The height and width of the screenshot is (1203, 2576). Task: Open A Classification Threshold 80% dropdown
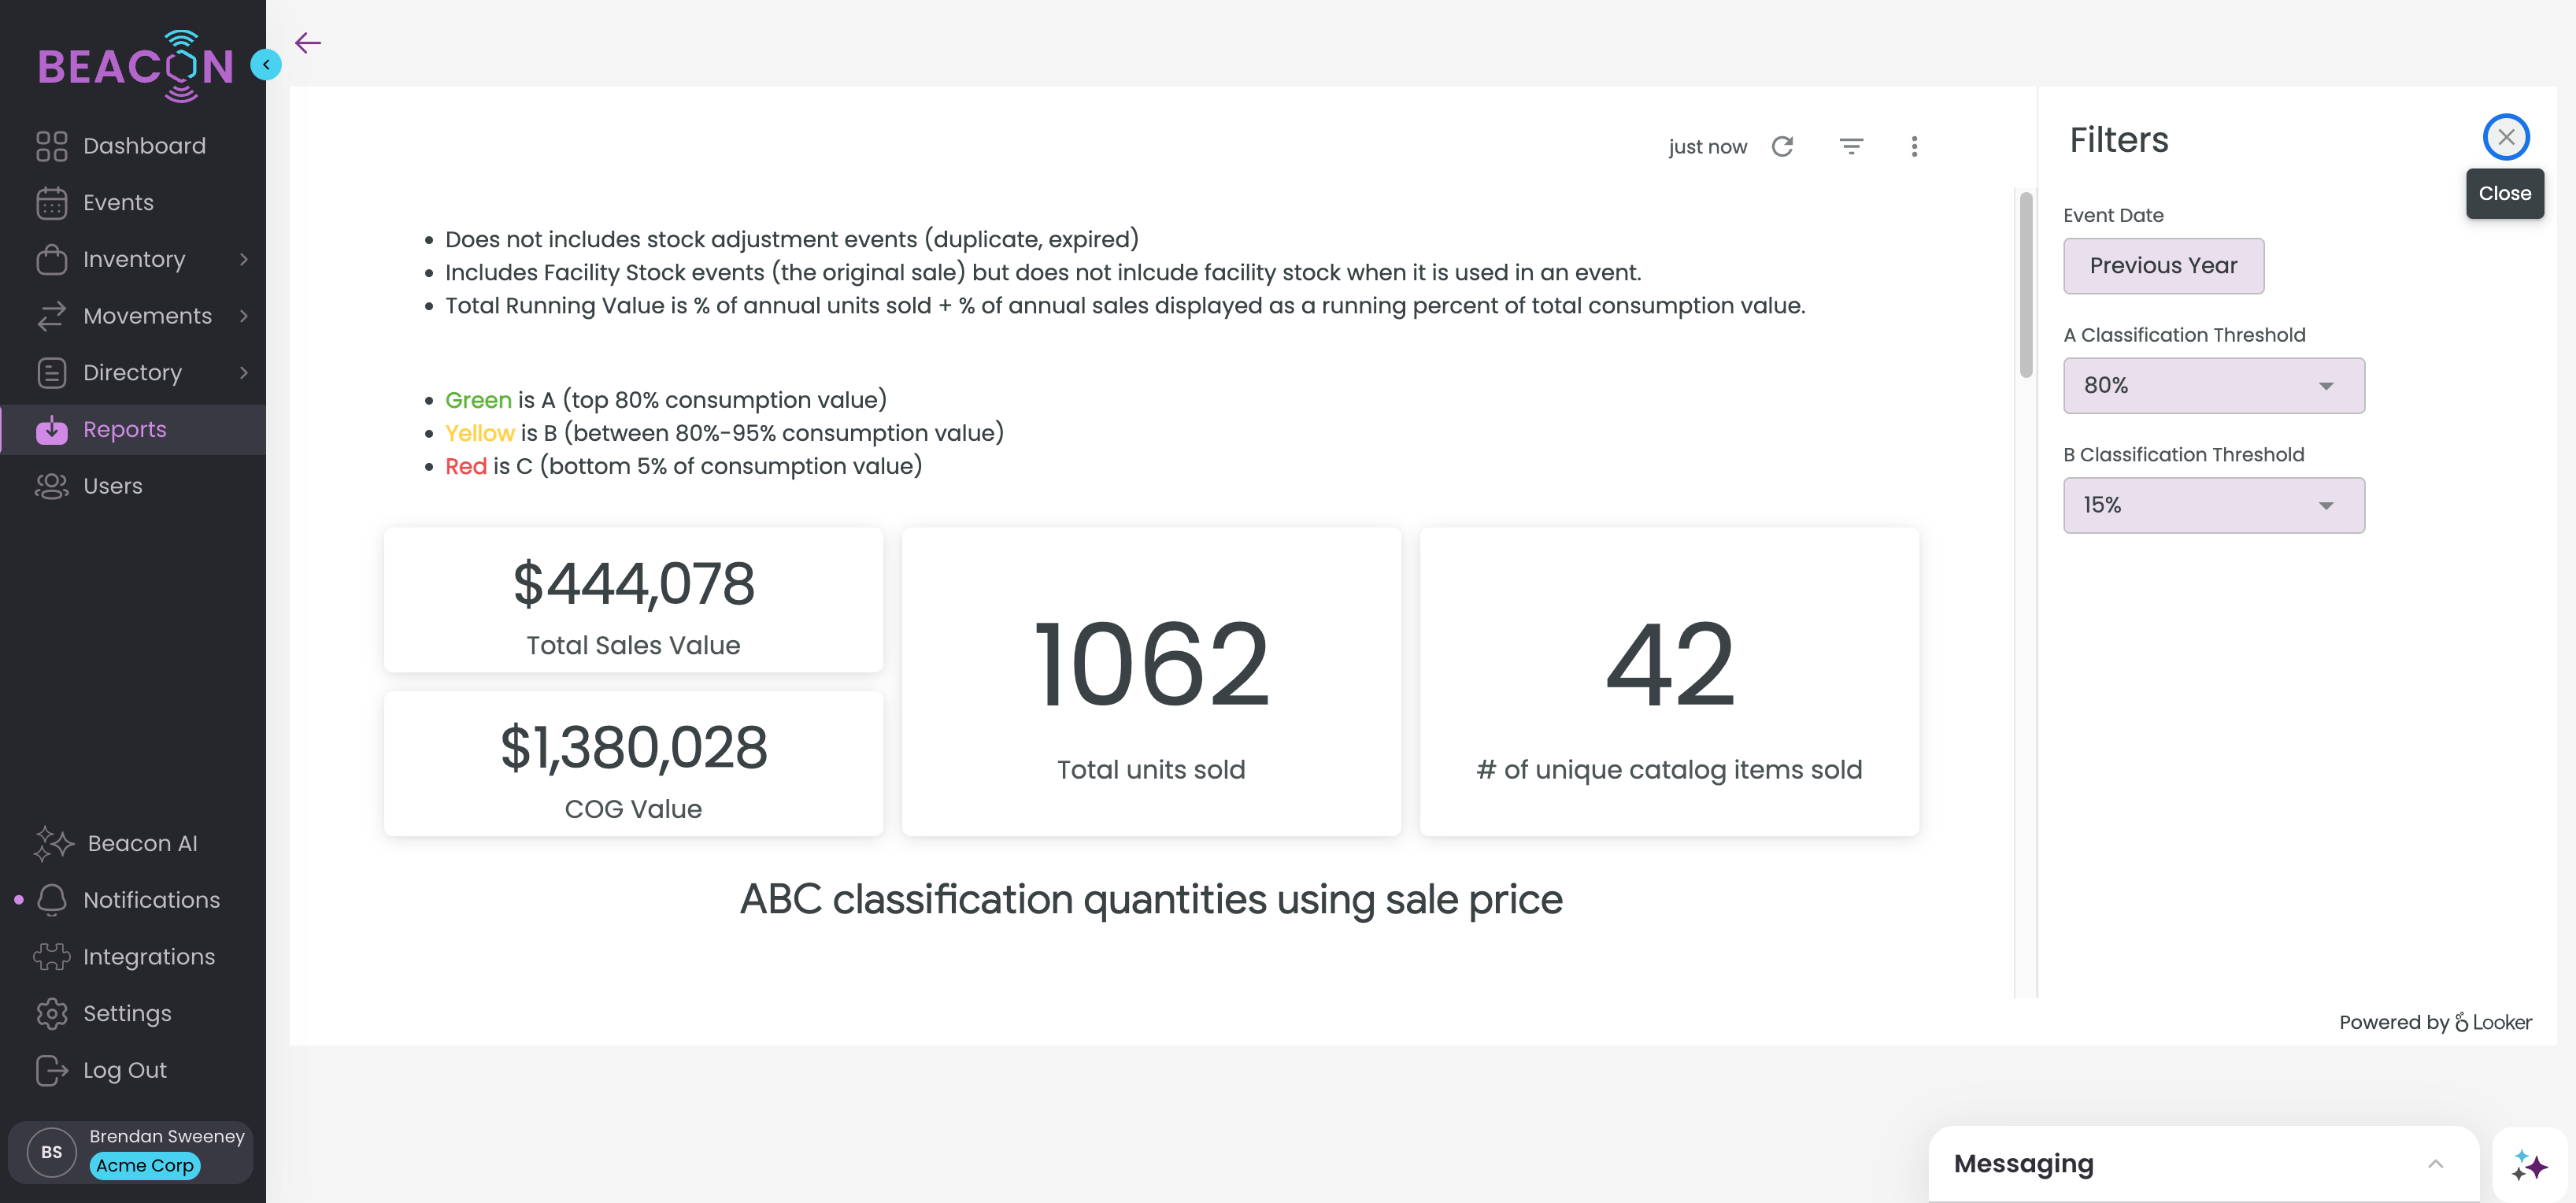(x=2213, y=386)
